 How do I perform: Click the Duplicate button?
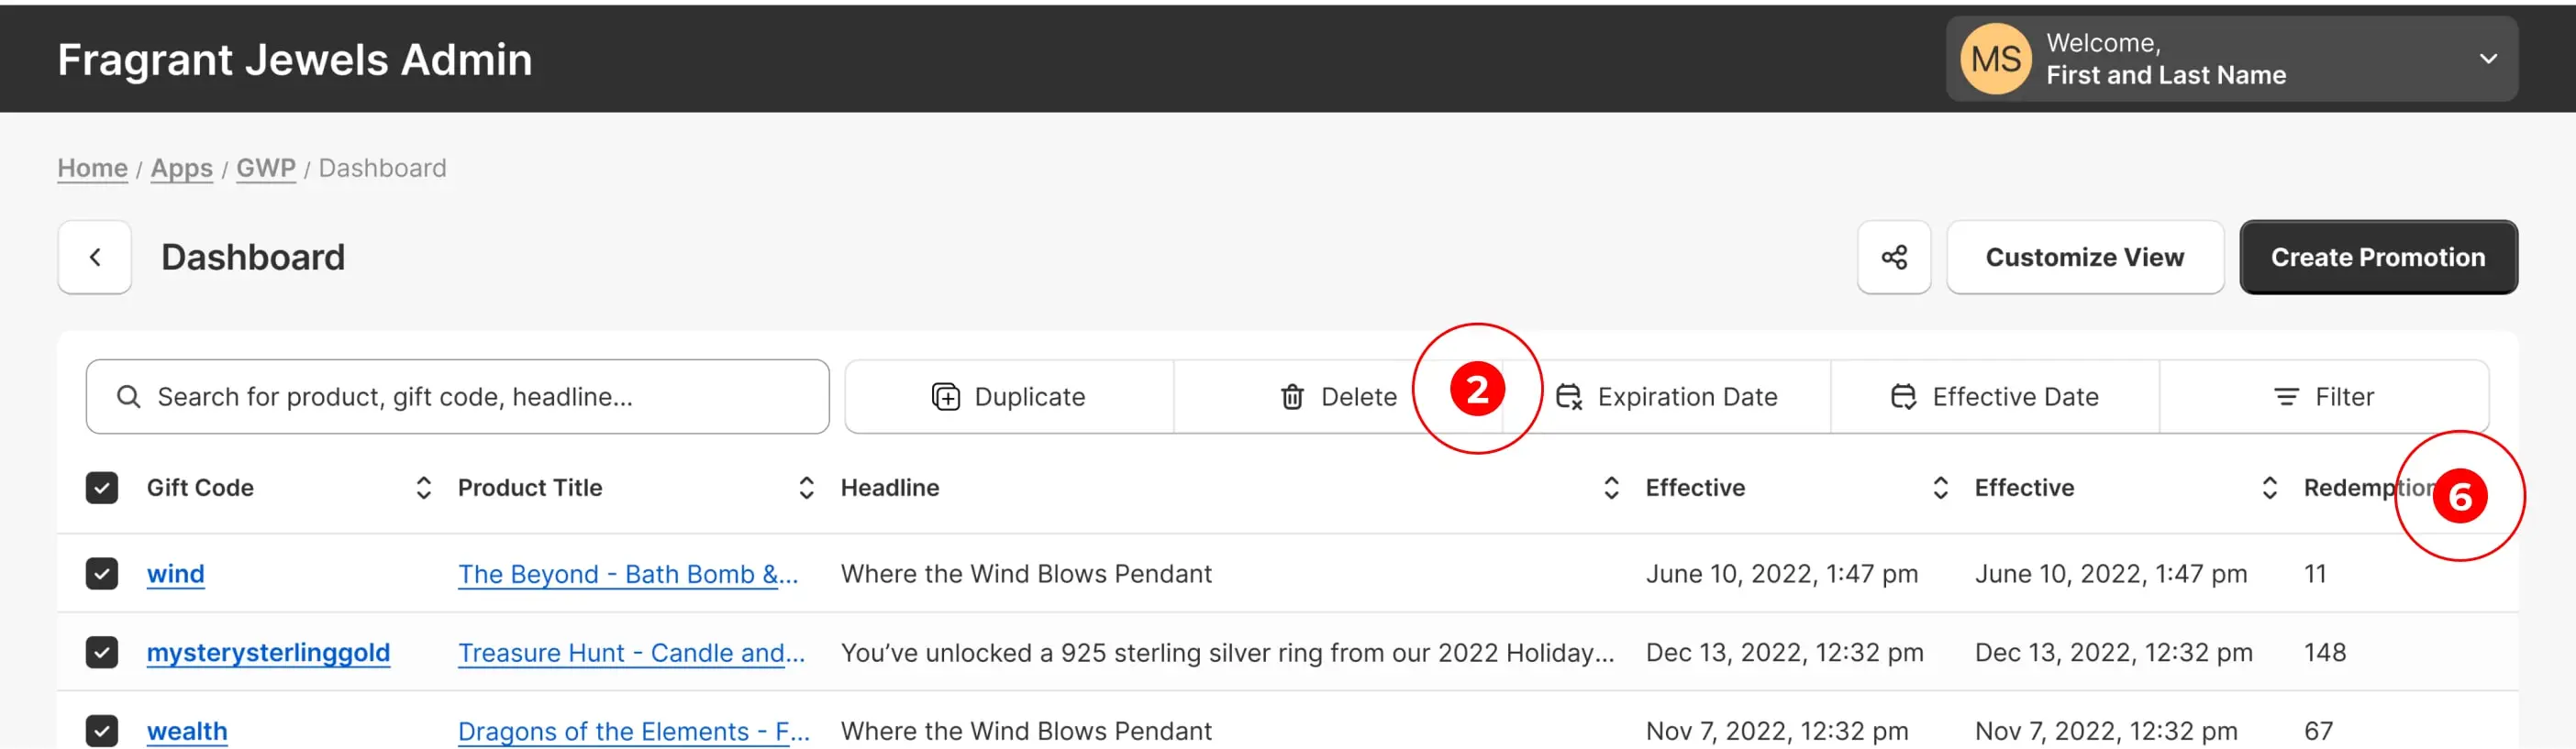[x=1009, y=397]
